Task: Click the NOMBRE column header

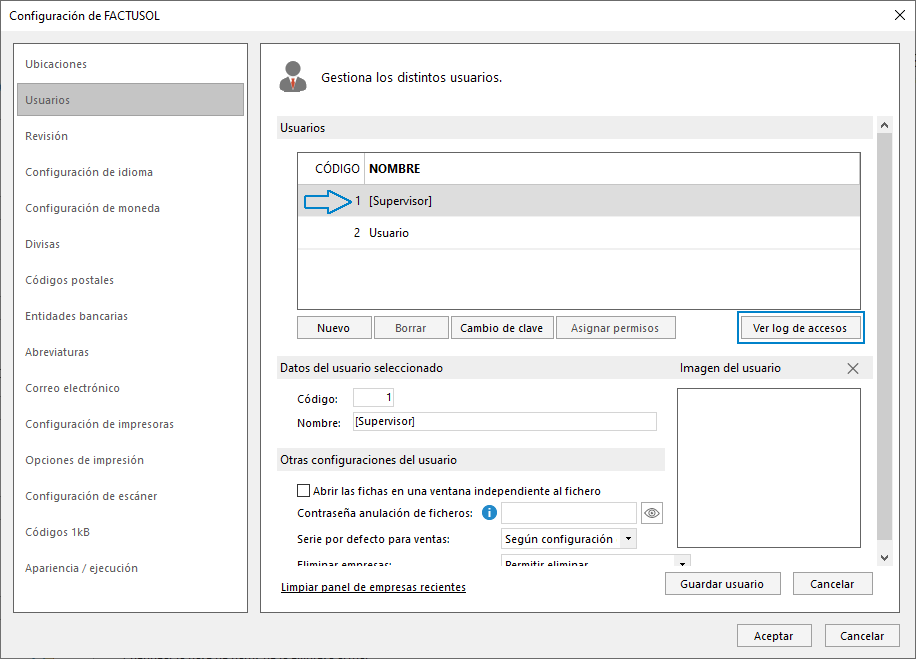Action: click(x=612, y=169)
